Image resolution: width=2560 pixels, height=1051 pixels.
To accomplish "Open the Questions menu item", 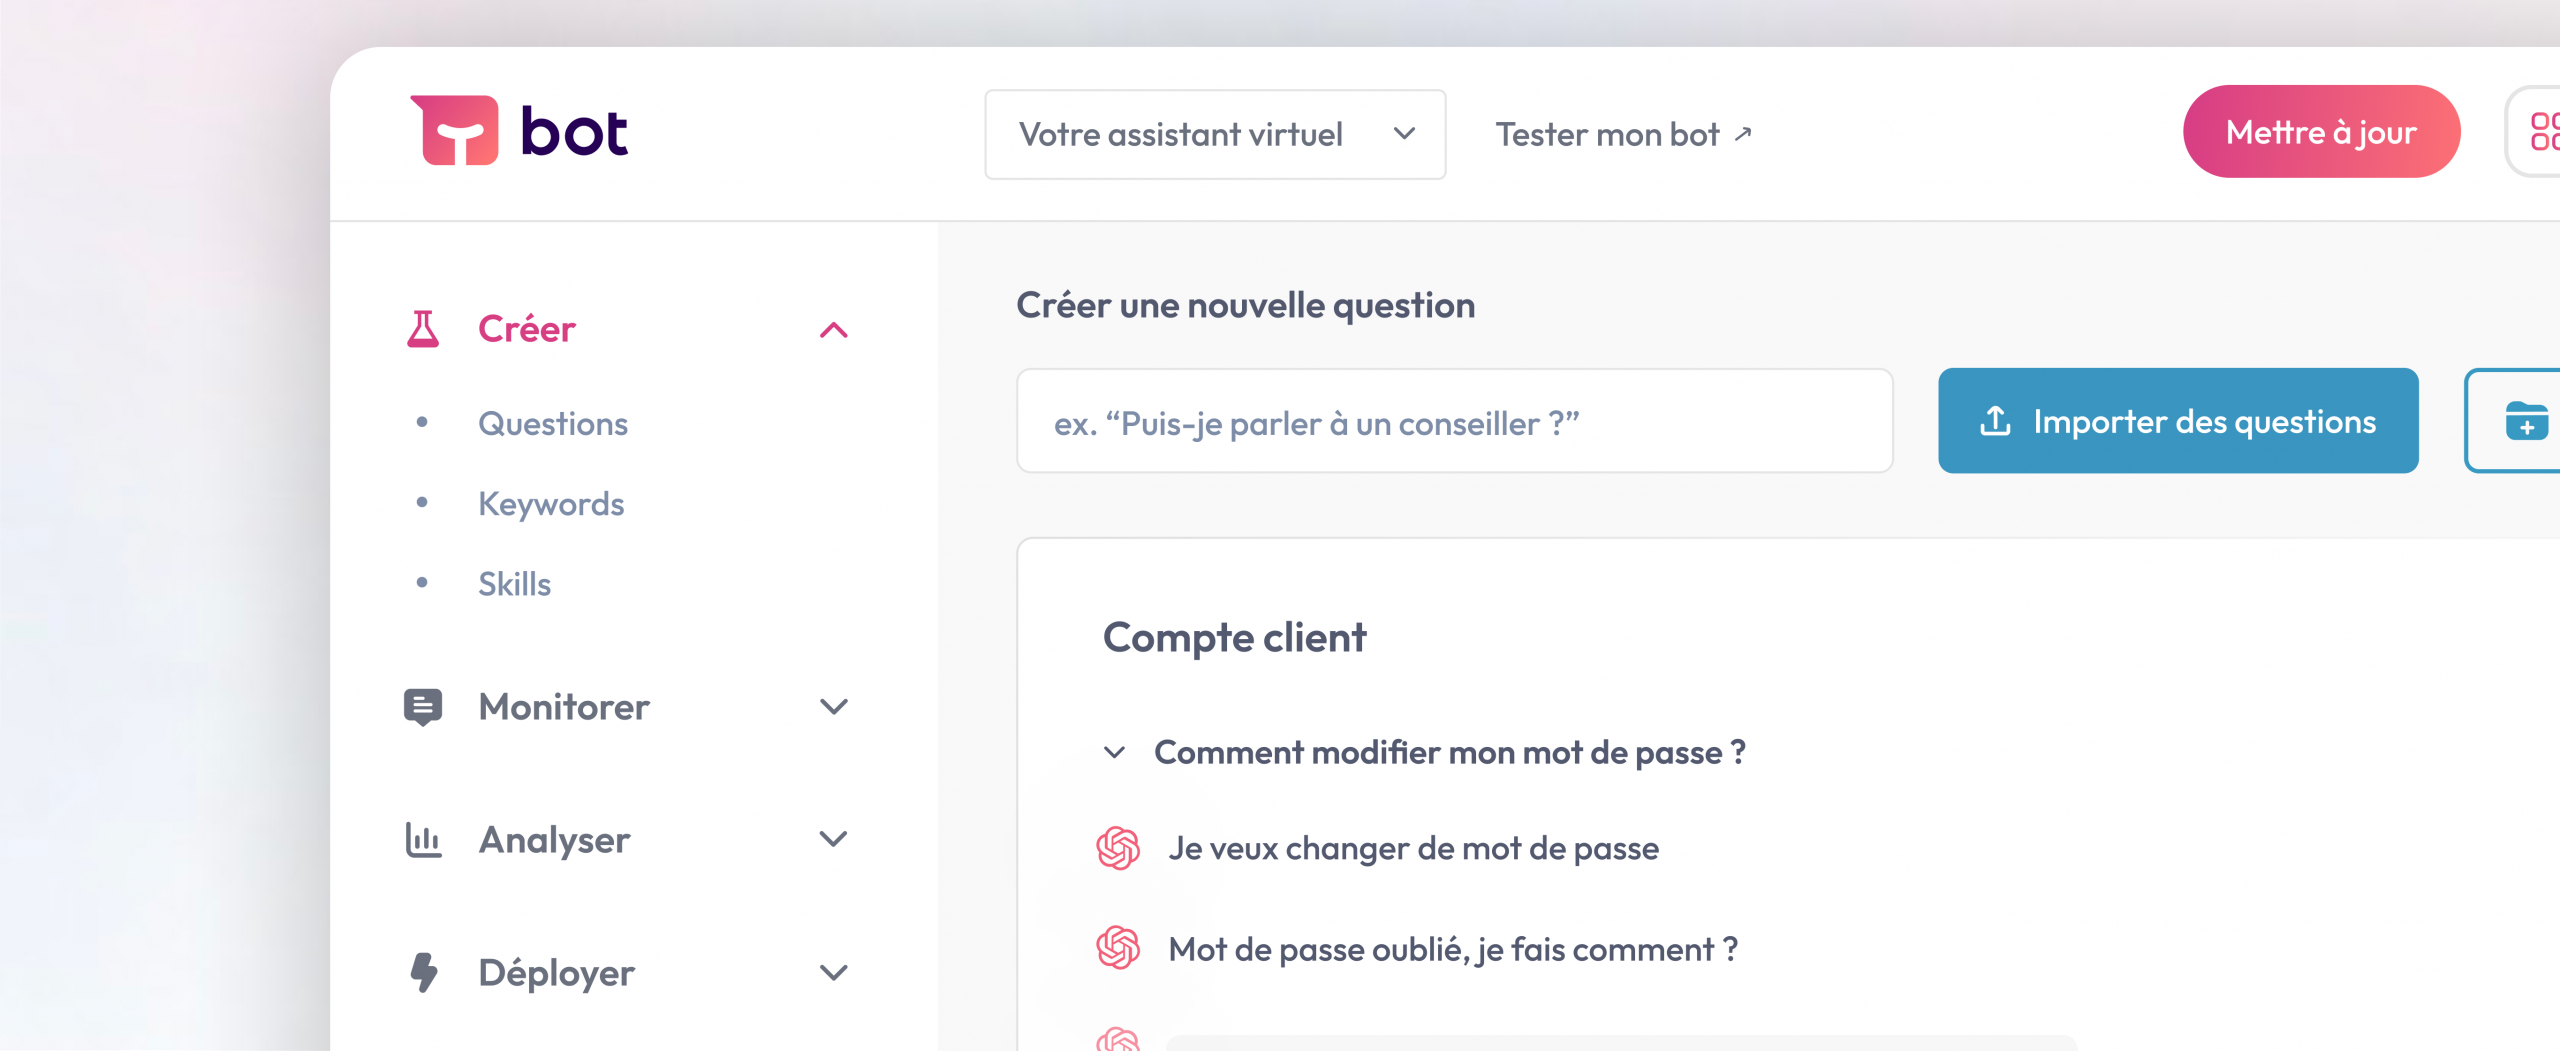I will click(553, 424).
